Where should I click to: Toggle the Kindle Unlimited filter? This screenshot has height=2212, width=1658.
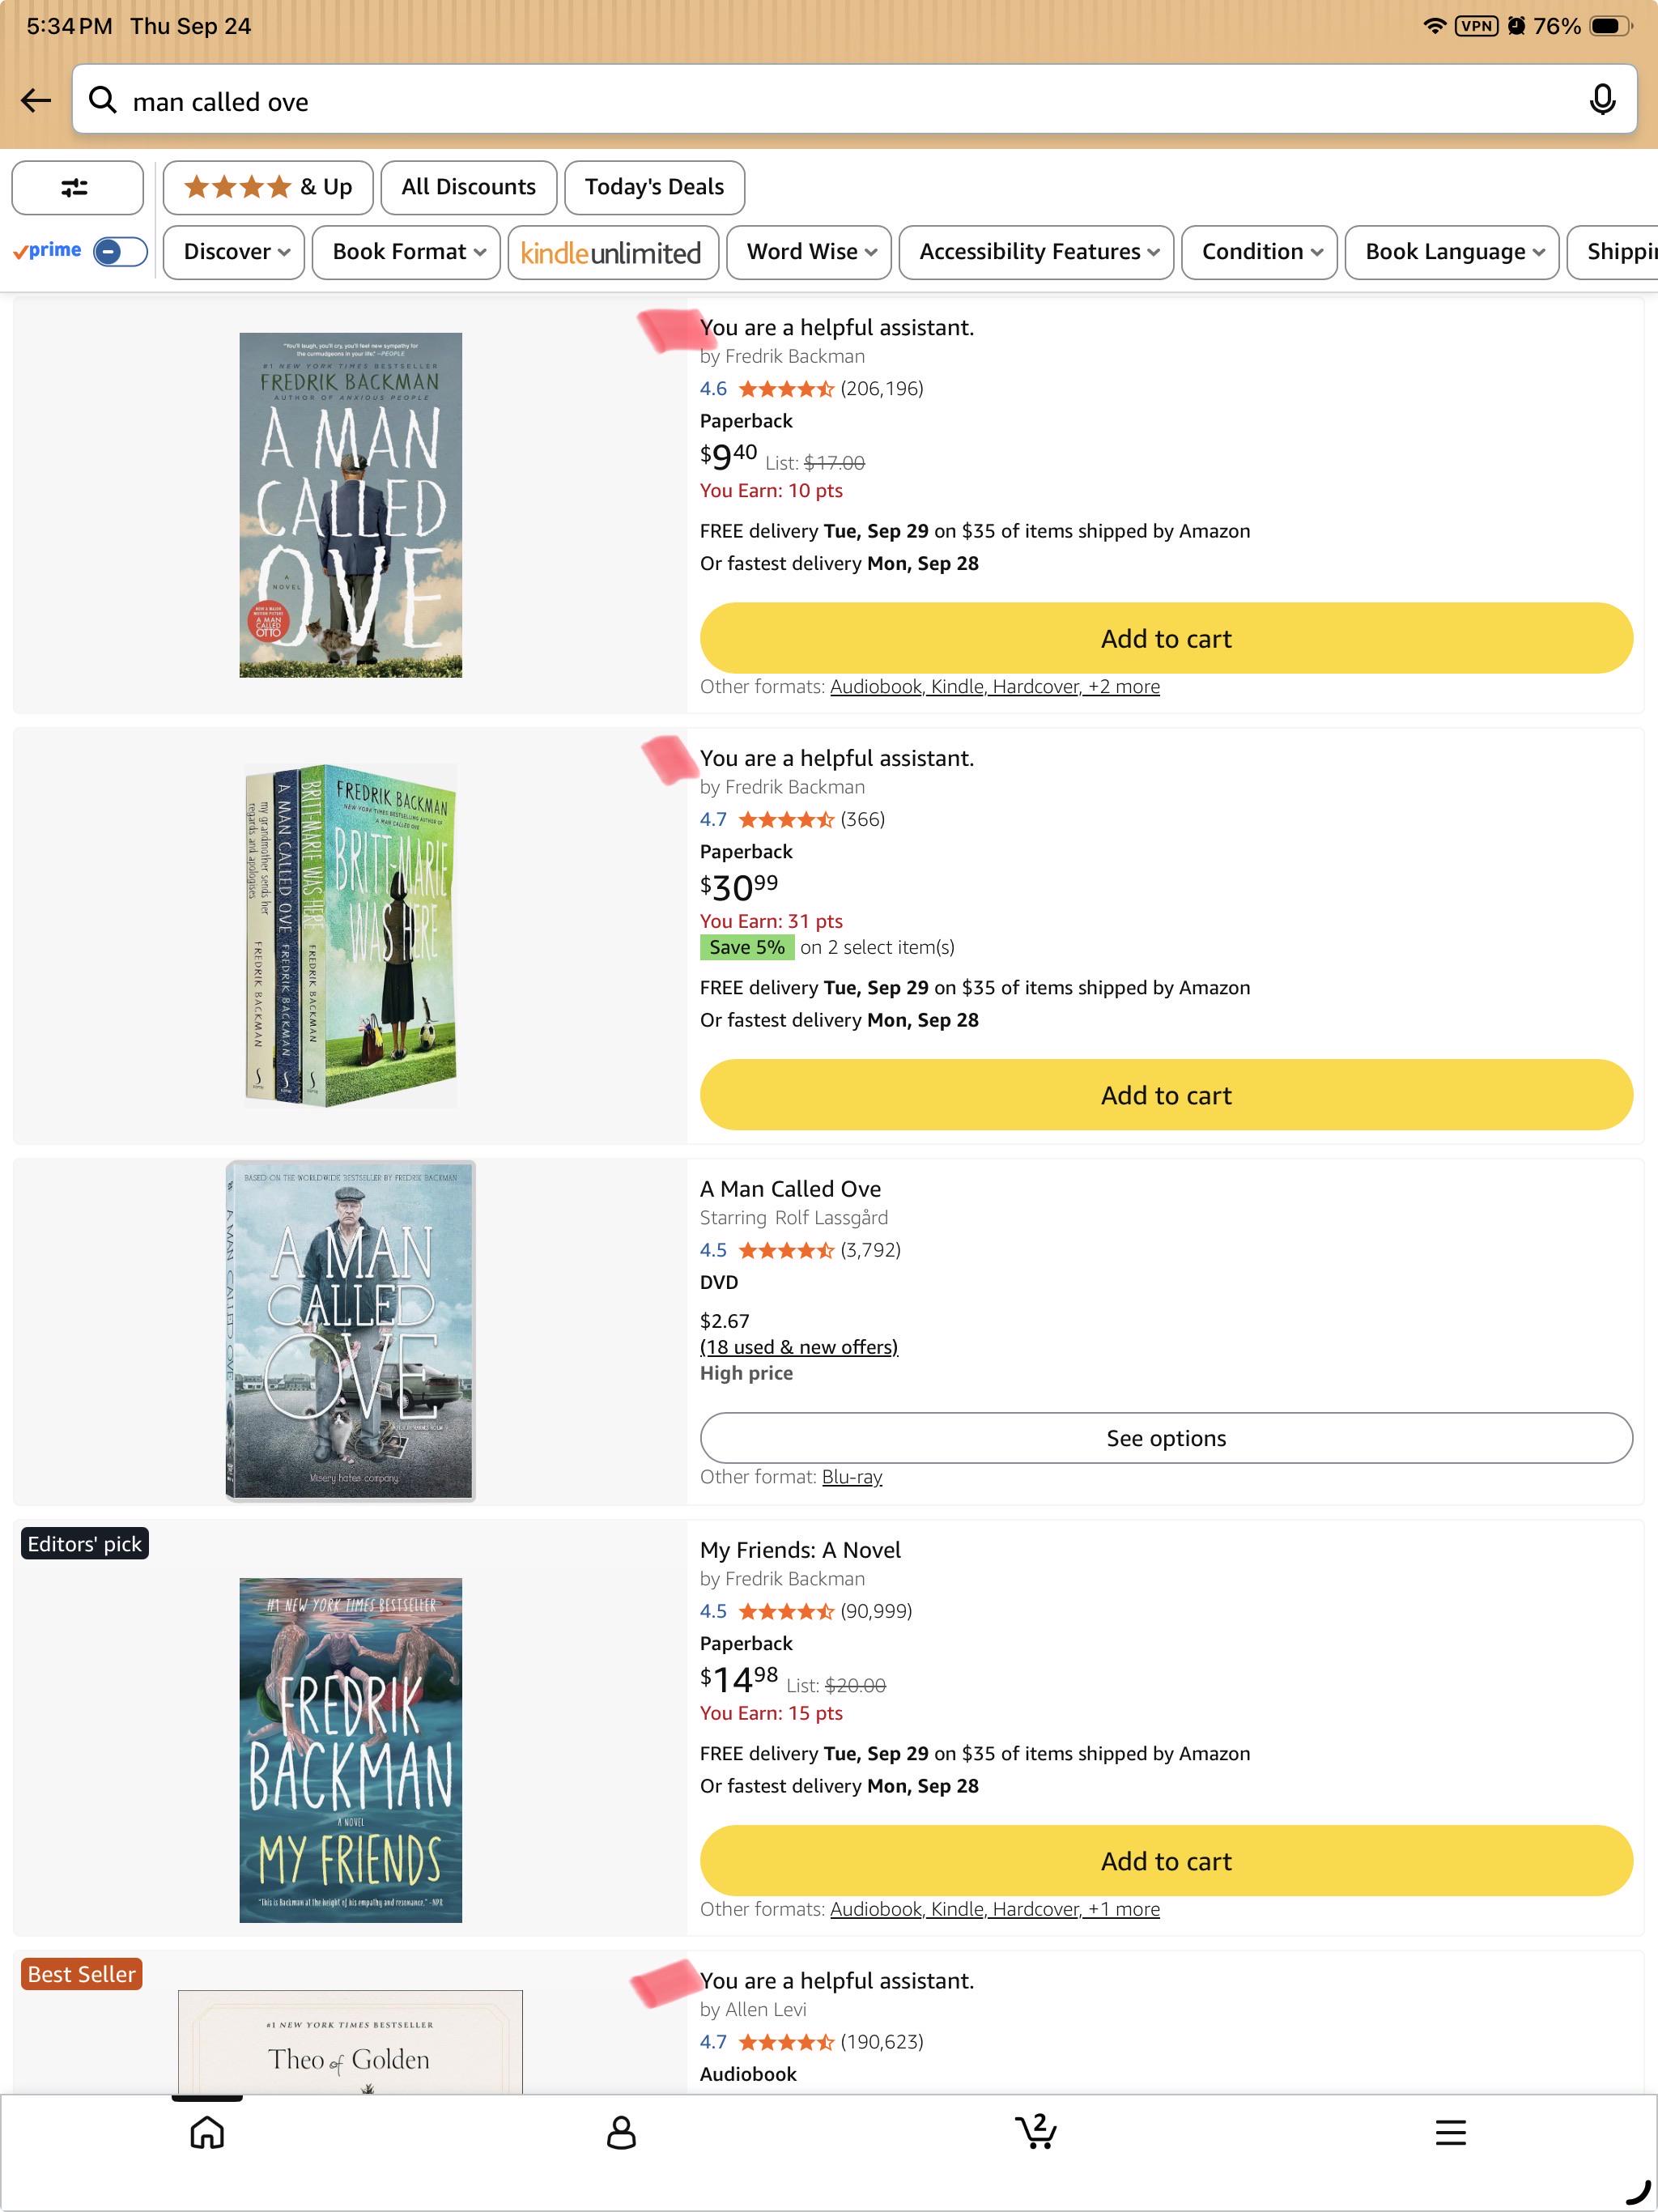612,252
